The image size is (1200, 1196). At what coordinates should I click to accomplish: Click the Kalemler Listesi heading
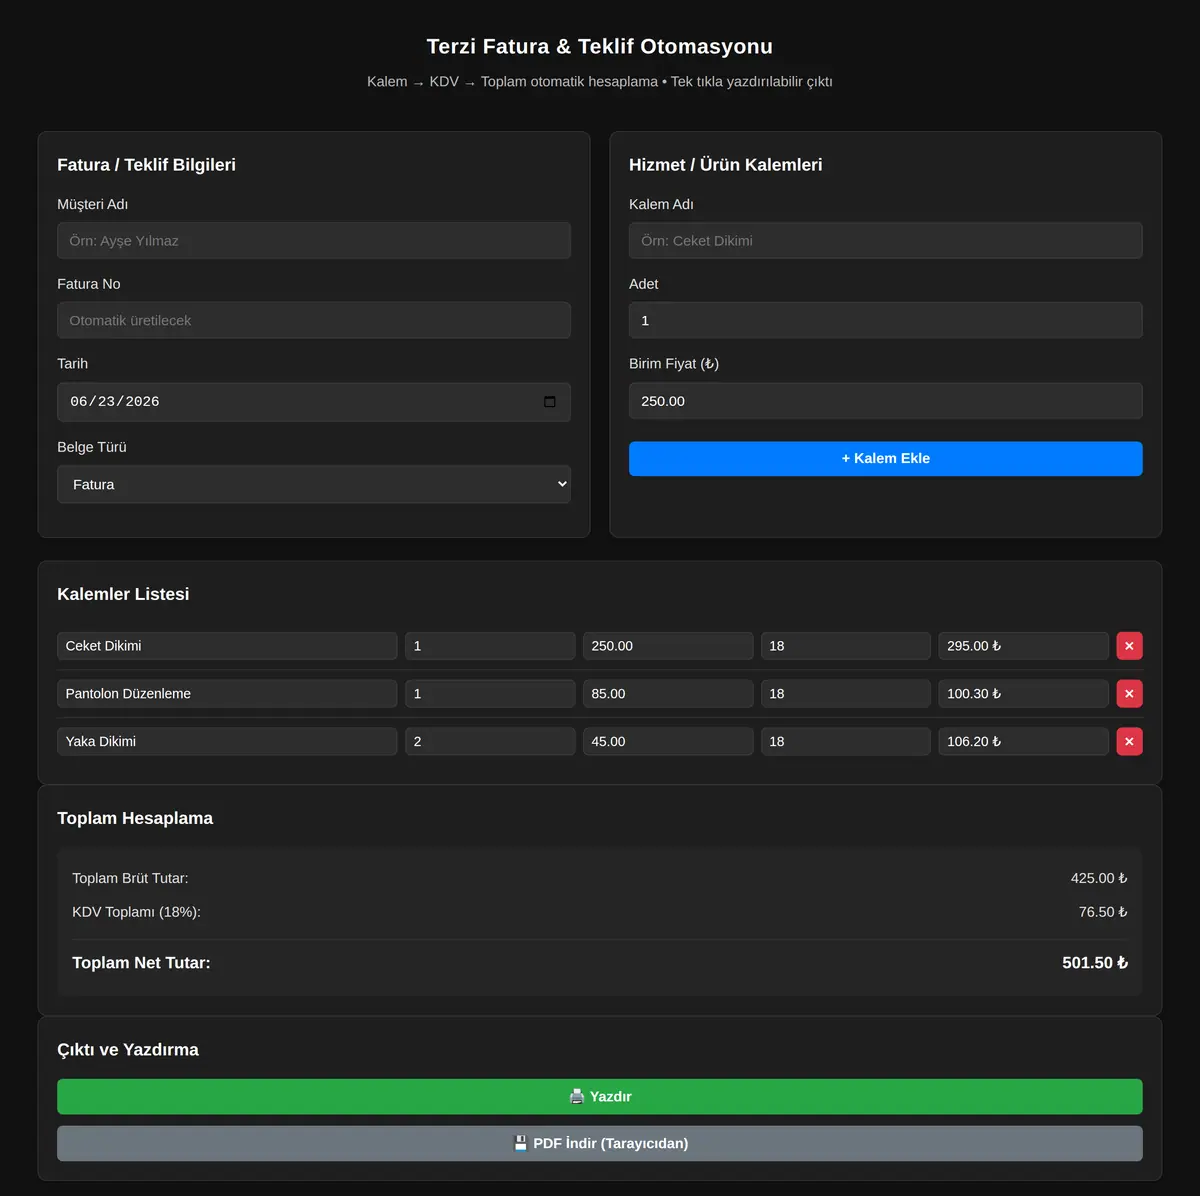(123, 594)
